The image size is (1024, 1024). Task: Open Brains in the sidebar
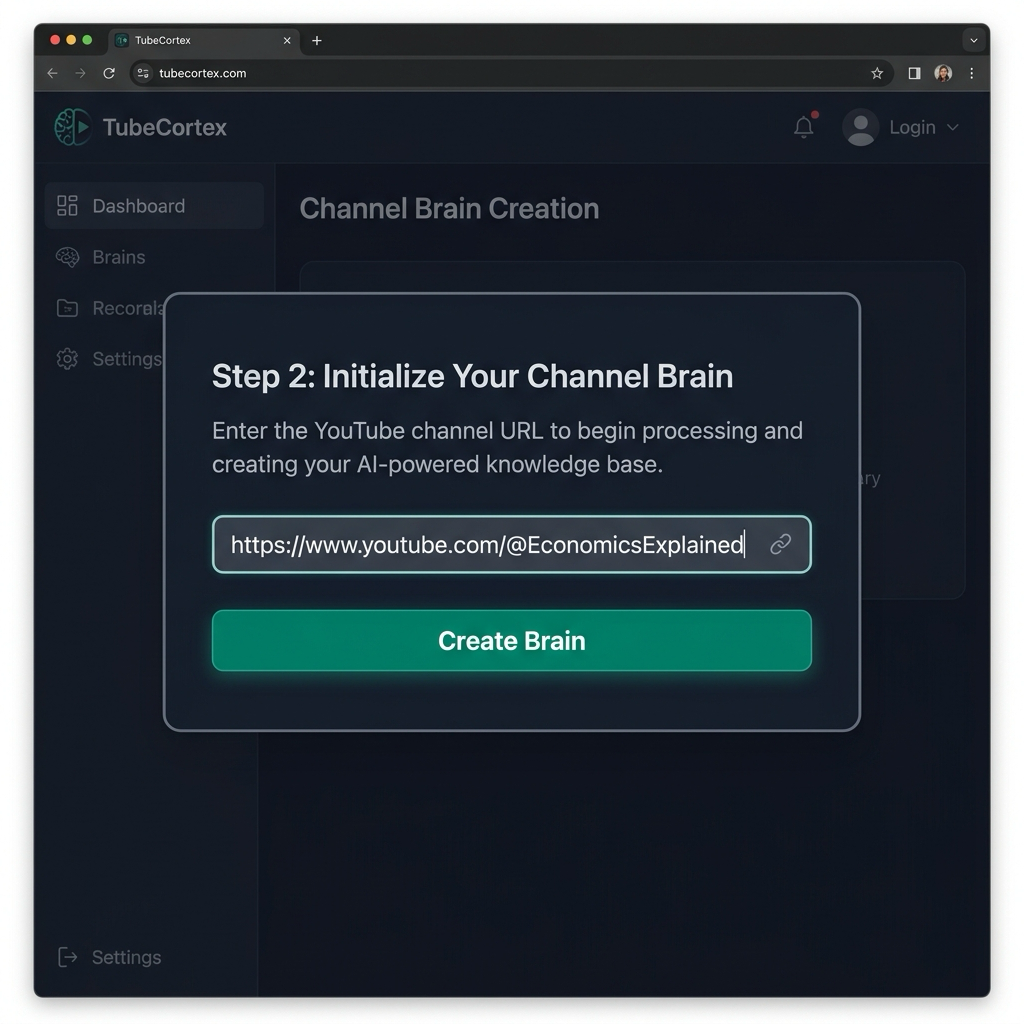click(119, 257)
